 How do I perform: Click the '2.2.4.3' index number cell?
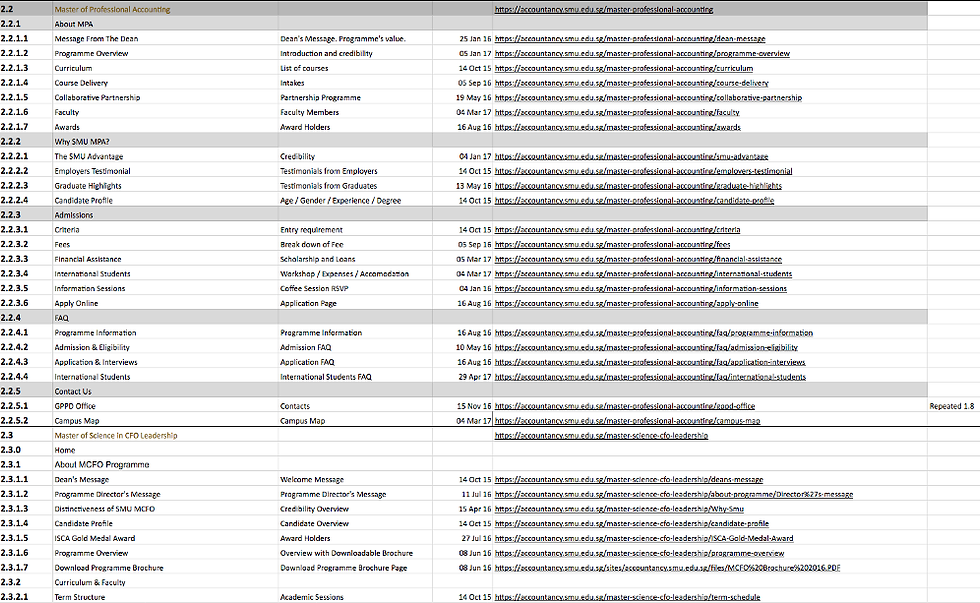tap(26, 362)
